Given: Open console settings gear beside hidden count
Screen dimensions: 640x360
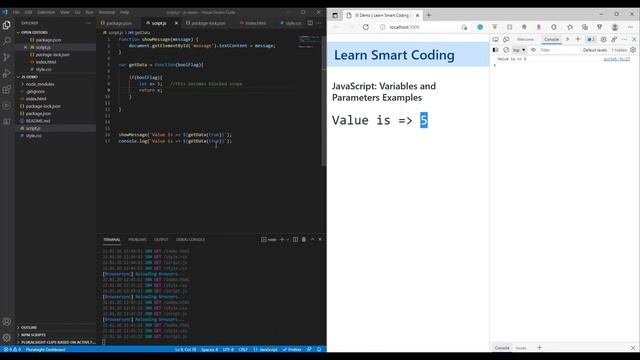Looking at the screenshot, I should (x=633, y=50).
